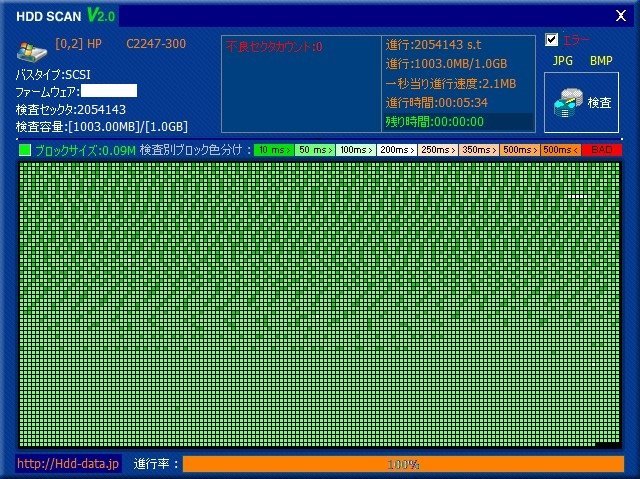This screenshot has width=640, height=479.
Task: Select the 250ms legend swatch
Action: (438, 150)
